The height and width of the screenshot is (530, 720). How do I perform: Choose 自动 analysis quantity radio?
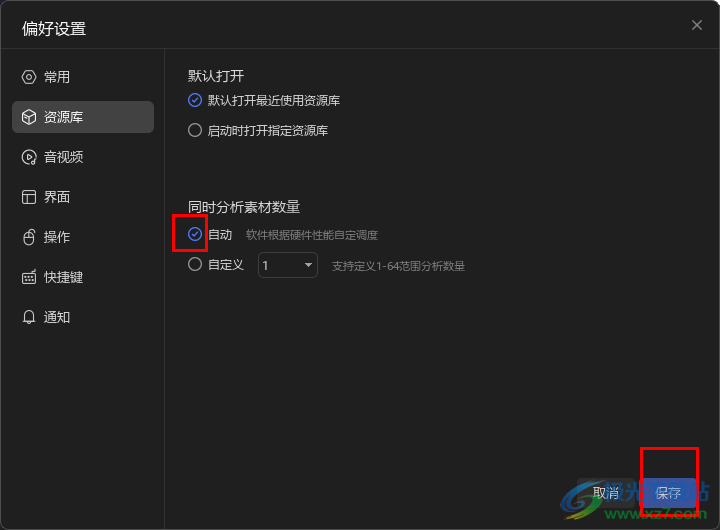click(x=195, y=234)
